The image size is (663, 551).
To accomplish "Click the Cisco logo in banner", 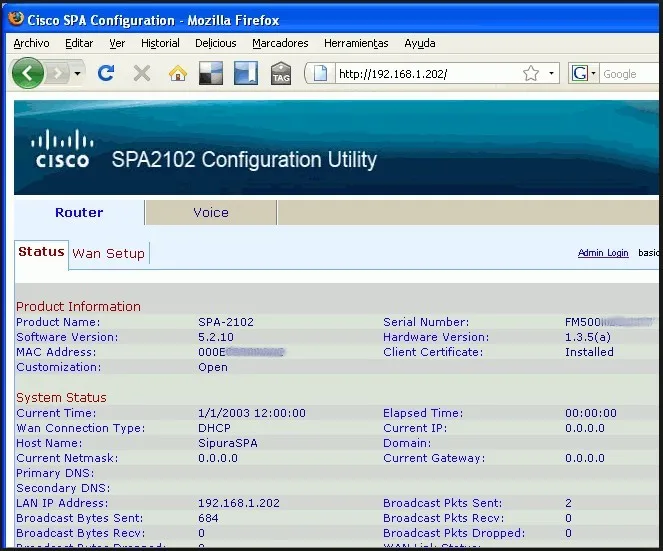I will tap(62, 148).
